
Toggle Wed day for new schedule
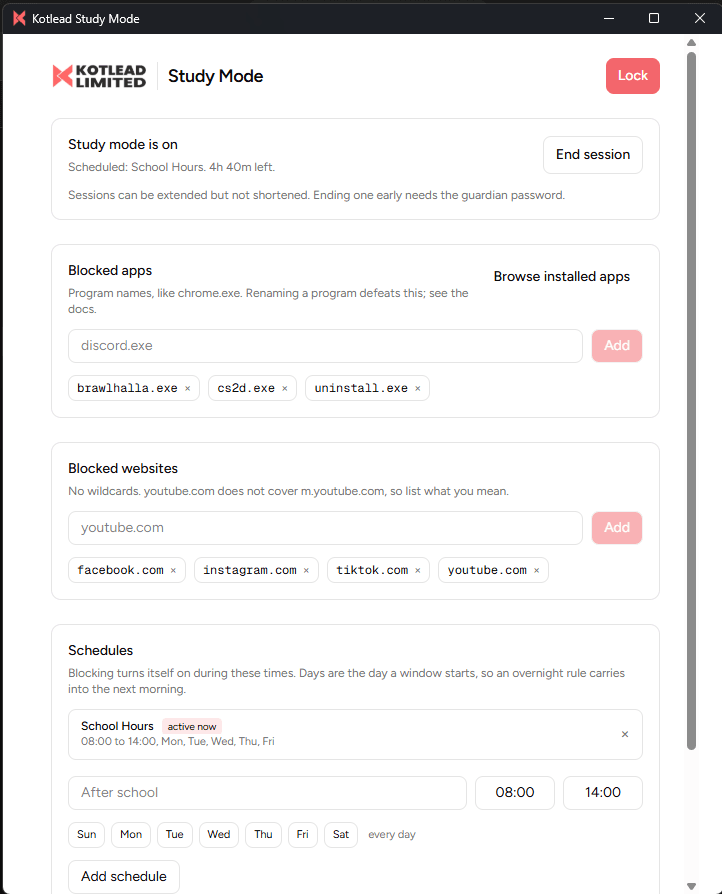click(219, 835)
